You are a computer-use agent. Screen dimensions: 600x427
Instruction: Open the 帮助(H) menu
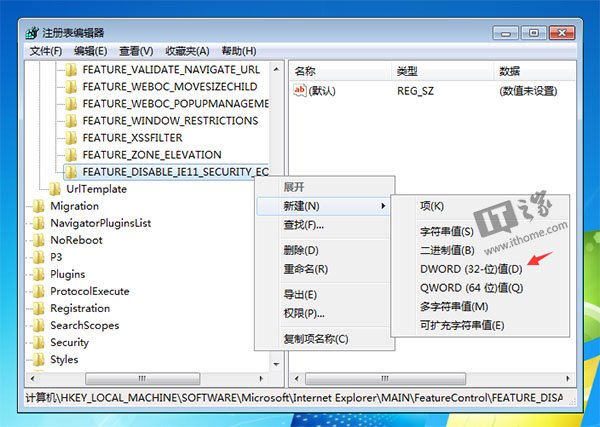point(239,51)
